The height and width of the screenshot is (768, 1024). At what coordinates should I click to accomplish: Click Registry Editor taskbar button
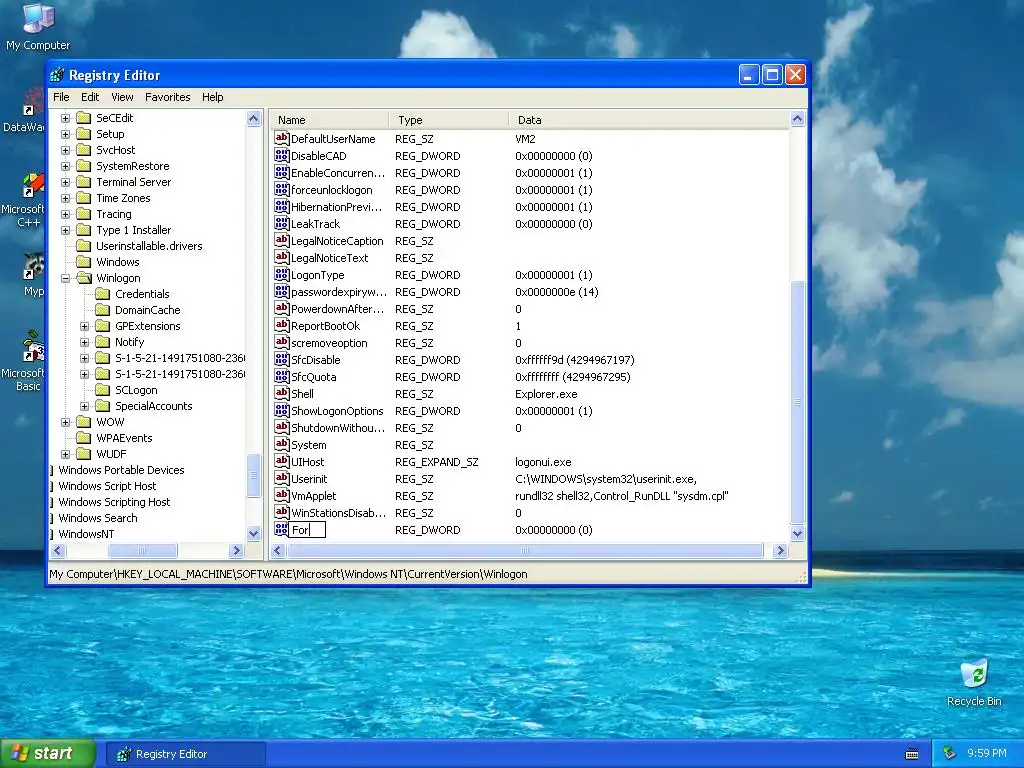click(x=185, y=754)
